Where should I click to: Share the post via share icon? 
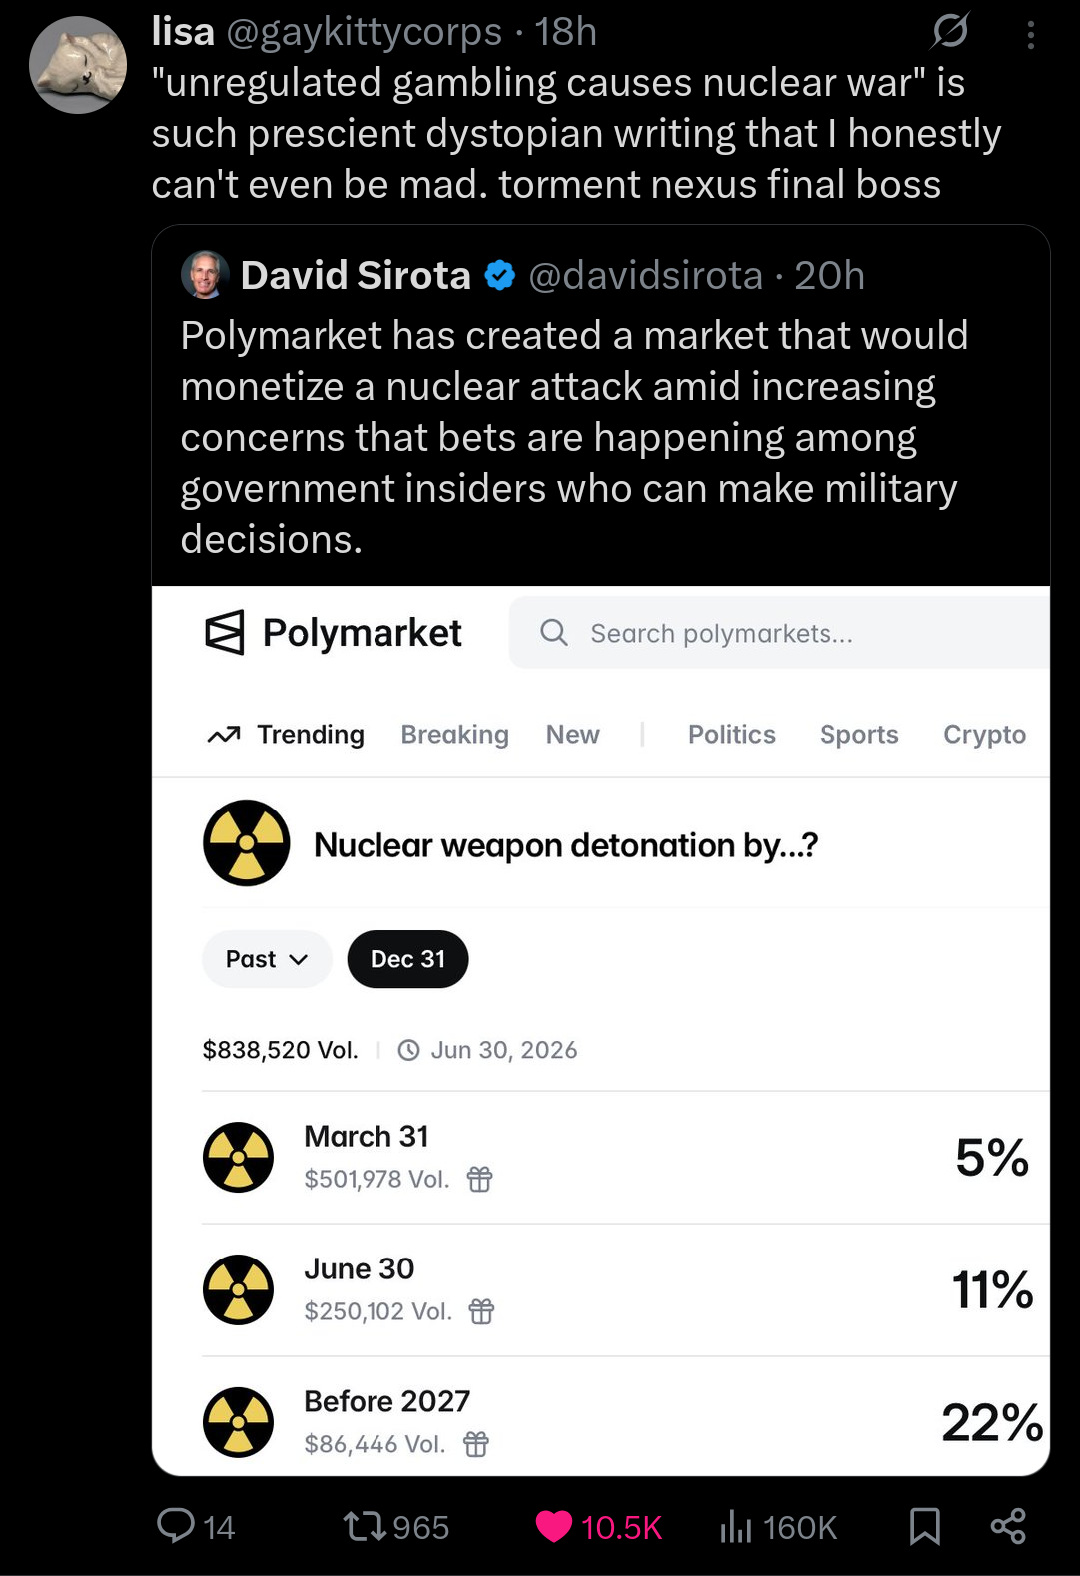tap(1008, 1526)
